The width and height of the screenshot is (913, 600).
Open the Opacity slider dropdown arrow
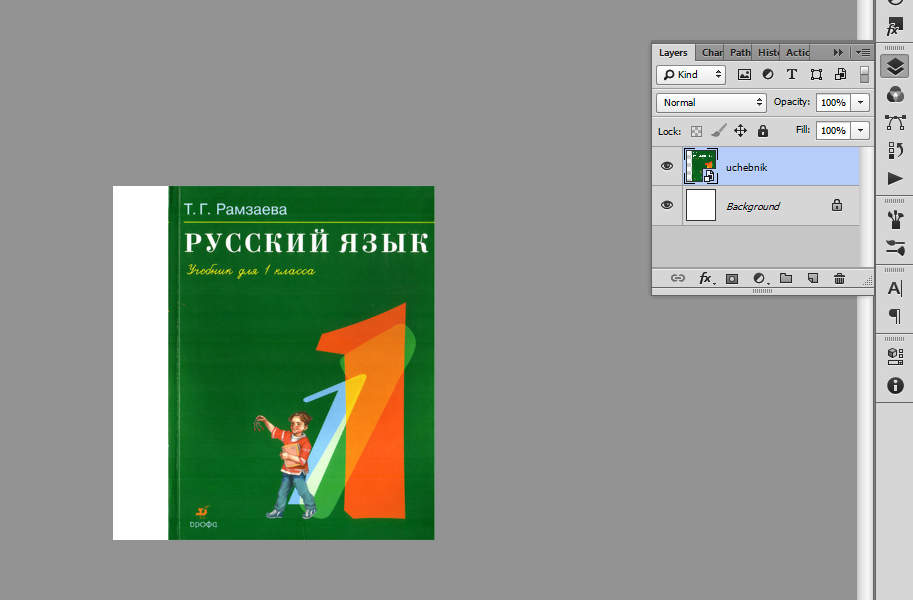860,103
